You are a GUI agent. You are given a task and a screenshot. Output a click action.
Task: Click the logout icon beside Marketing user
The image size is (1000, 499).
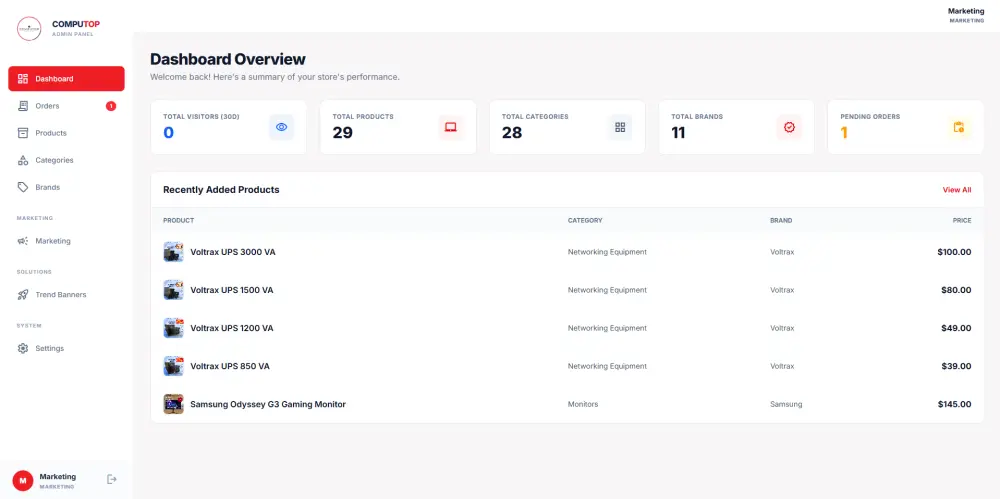(x=112, y=479)
